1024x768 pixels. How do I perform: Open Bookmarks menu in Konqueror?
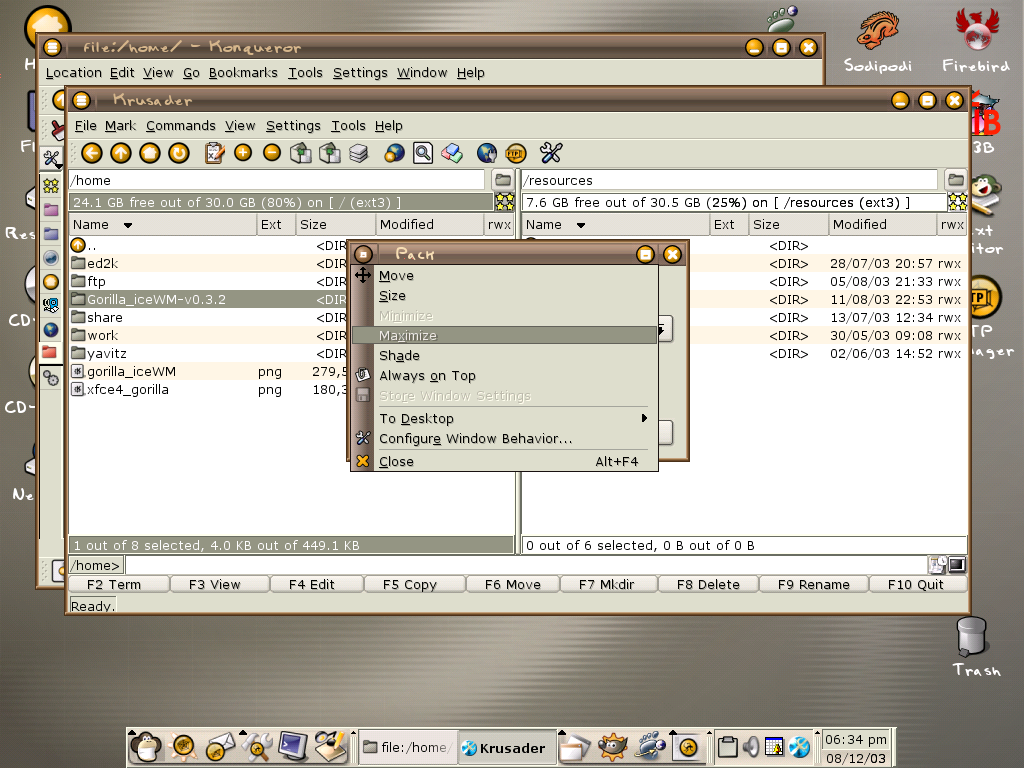(x=243, y=72)
